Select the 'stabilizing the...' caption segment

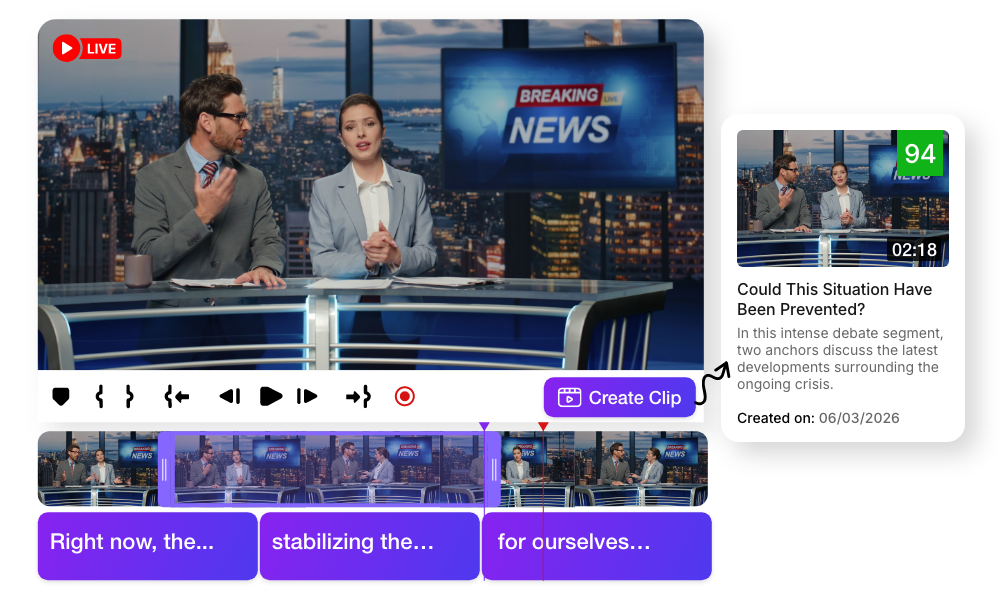coord(369,546)
